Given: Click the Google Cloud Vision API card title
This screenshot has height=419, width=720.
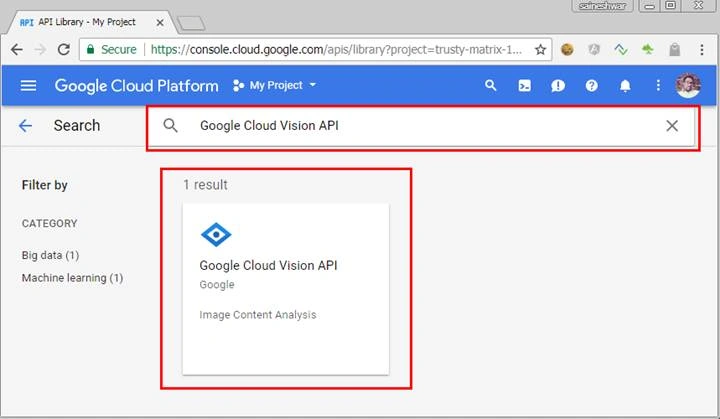Looking at the screenshot, I should tap(268, 265).
